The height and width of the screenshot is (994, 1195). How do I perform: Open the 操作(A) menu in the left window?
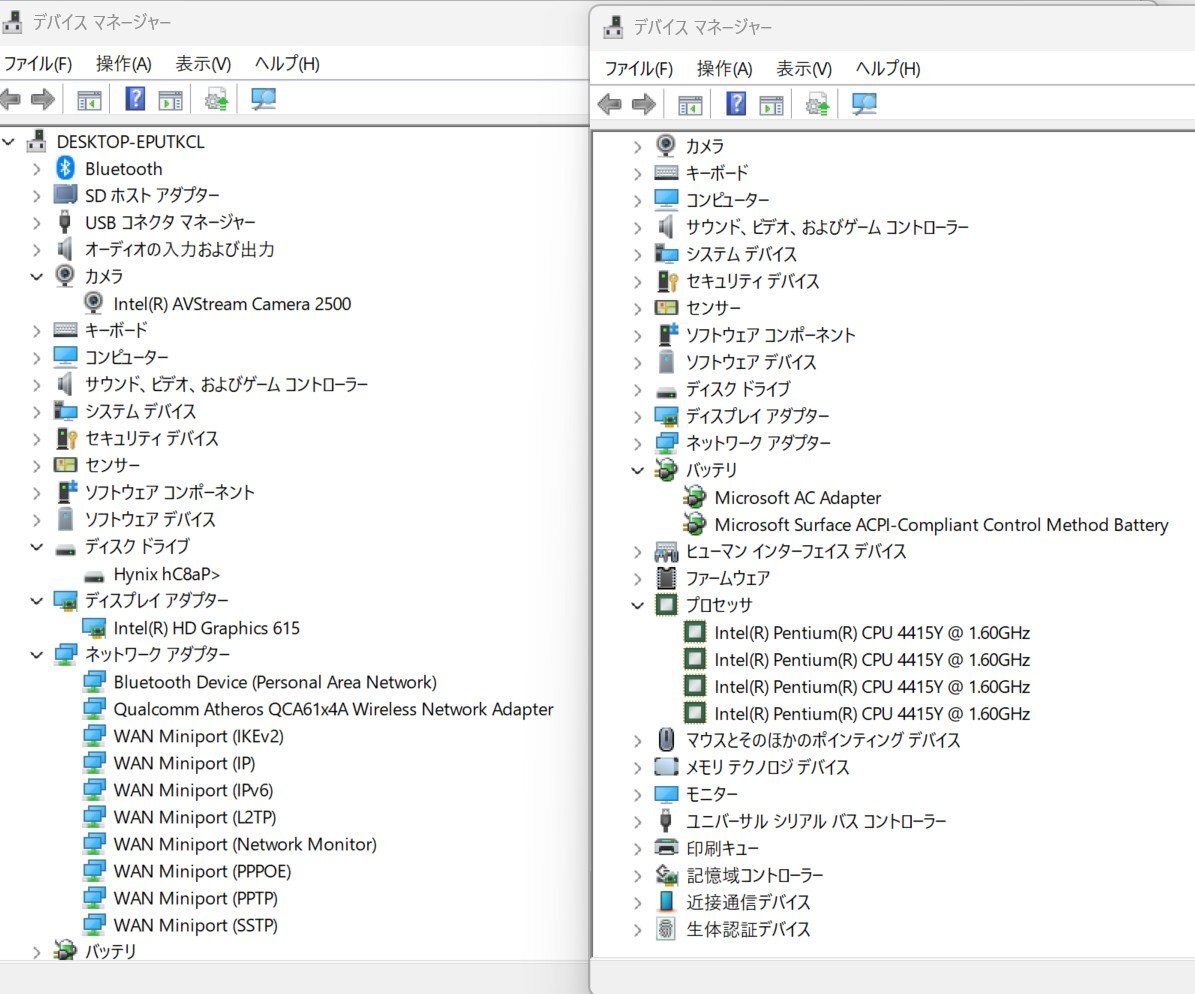pos(123,64)
